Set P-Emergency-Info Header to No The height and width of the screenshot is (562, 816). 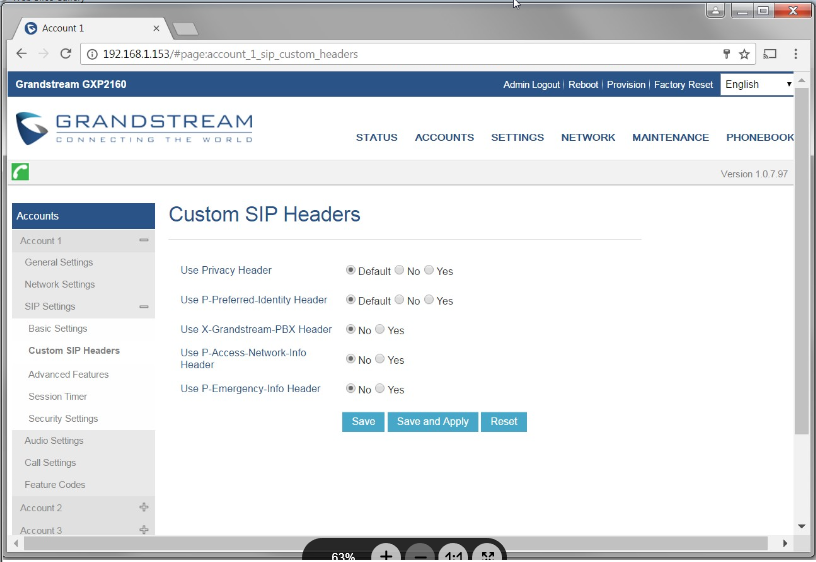coord(350,389)
